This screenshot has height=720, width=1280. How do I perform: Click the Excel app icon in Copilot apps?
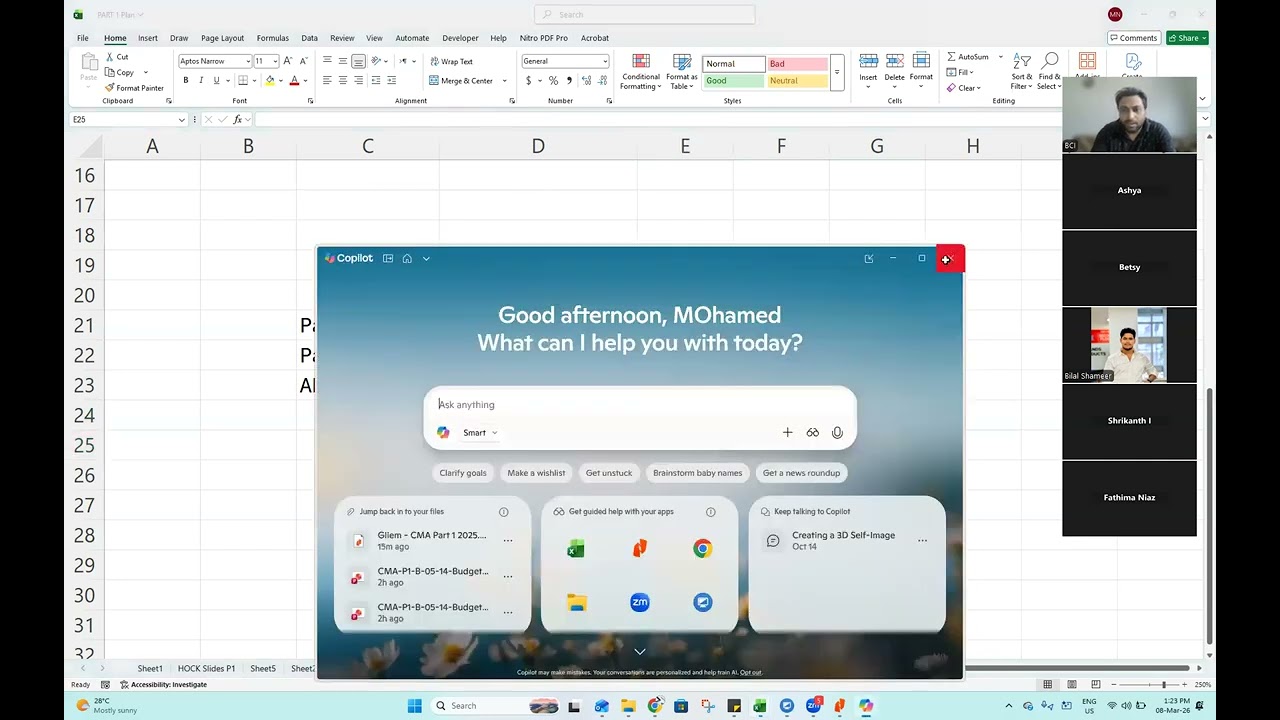pos(576,549)
